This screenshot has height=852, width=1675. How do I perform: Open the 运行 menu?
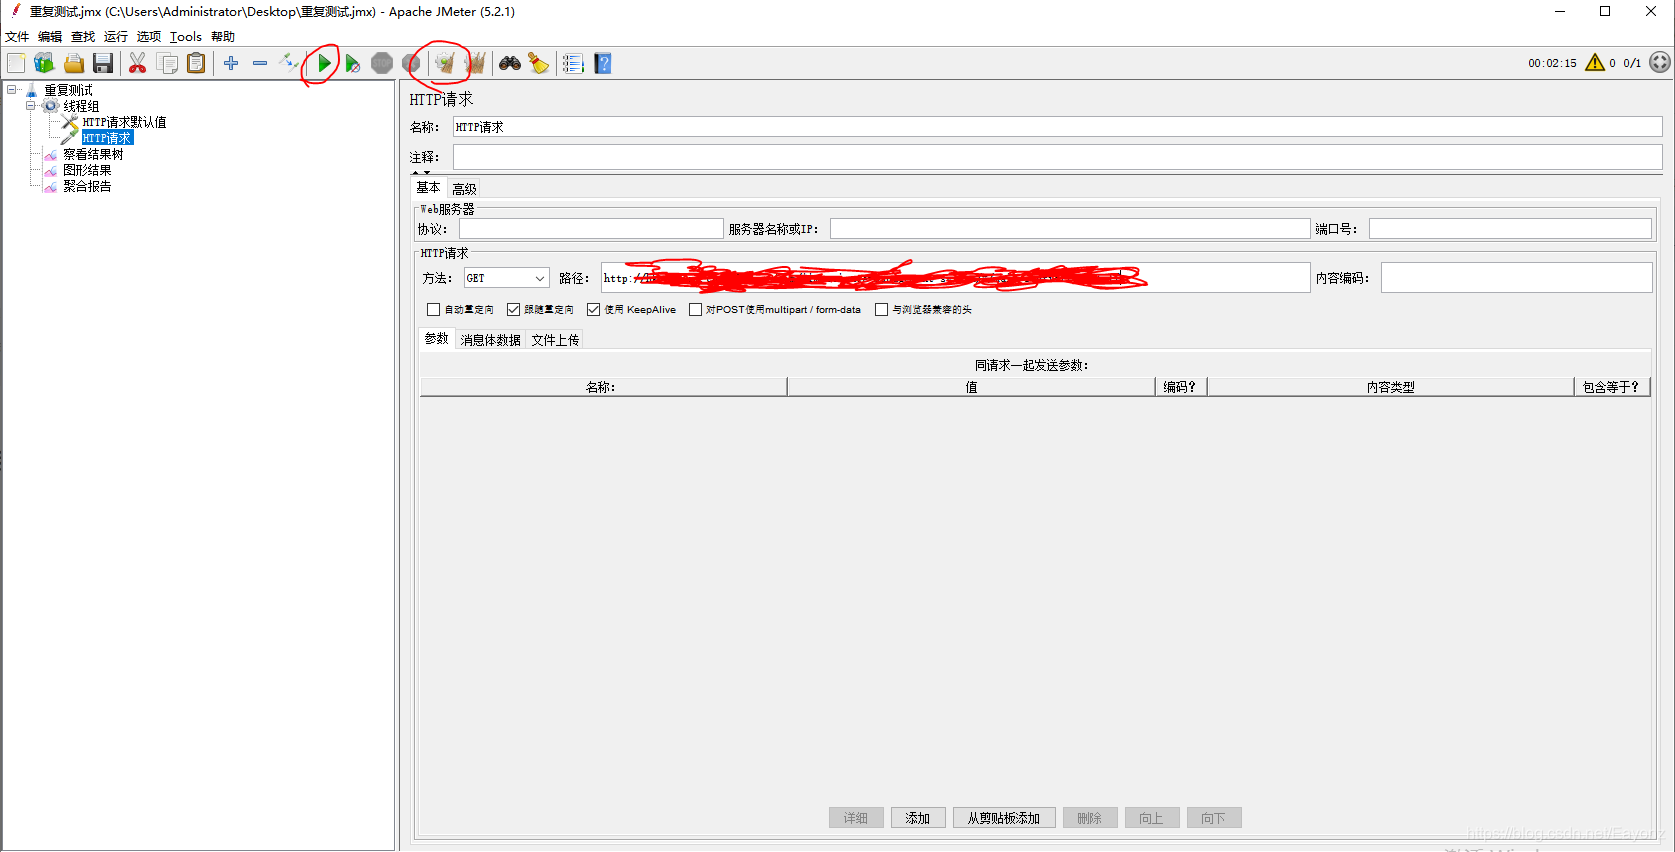[x=116, y=36]
